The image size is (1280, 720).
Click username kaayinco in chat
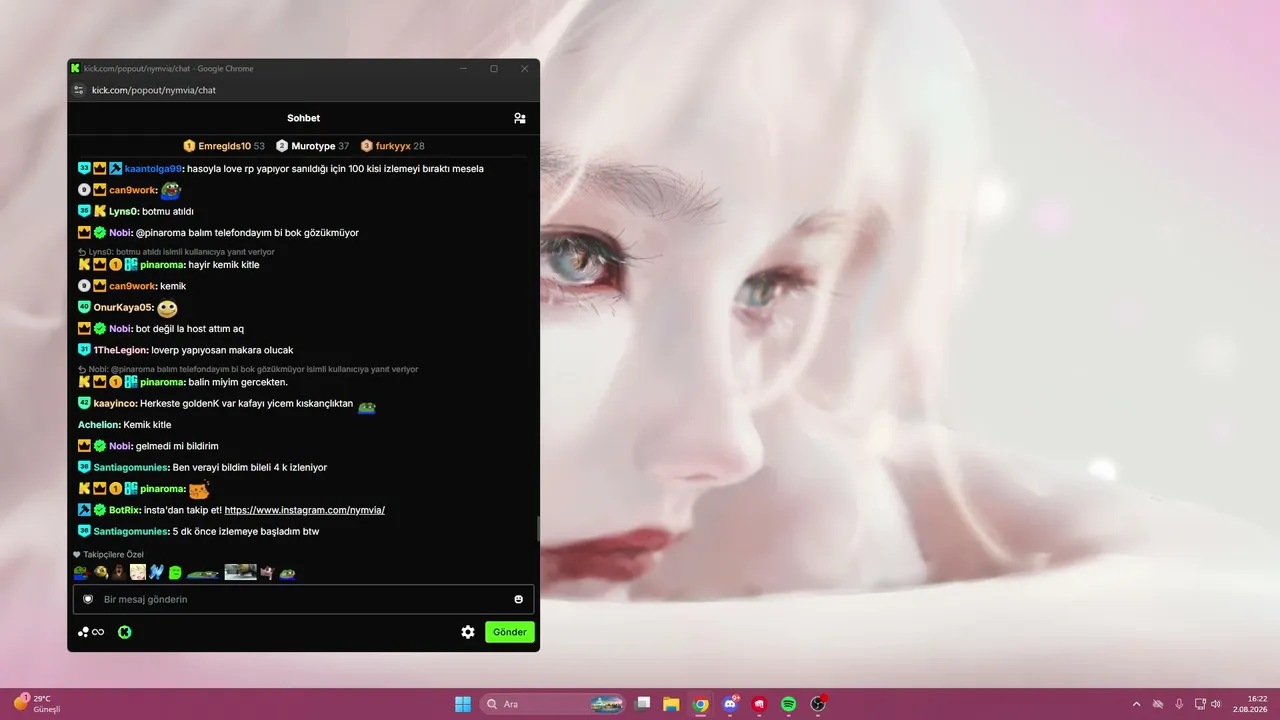point(114,403)
